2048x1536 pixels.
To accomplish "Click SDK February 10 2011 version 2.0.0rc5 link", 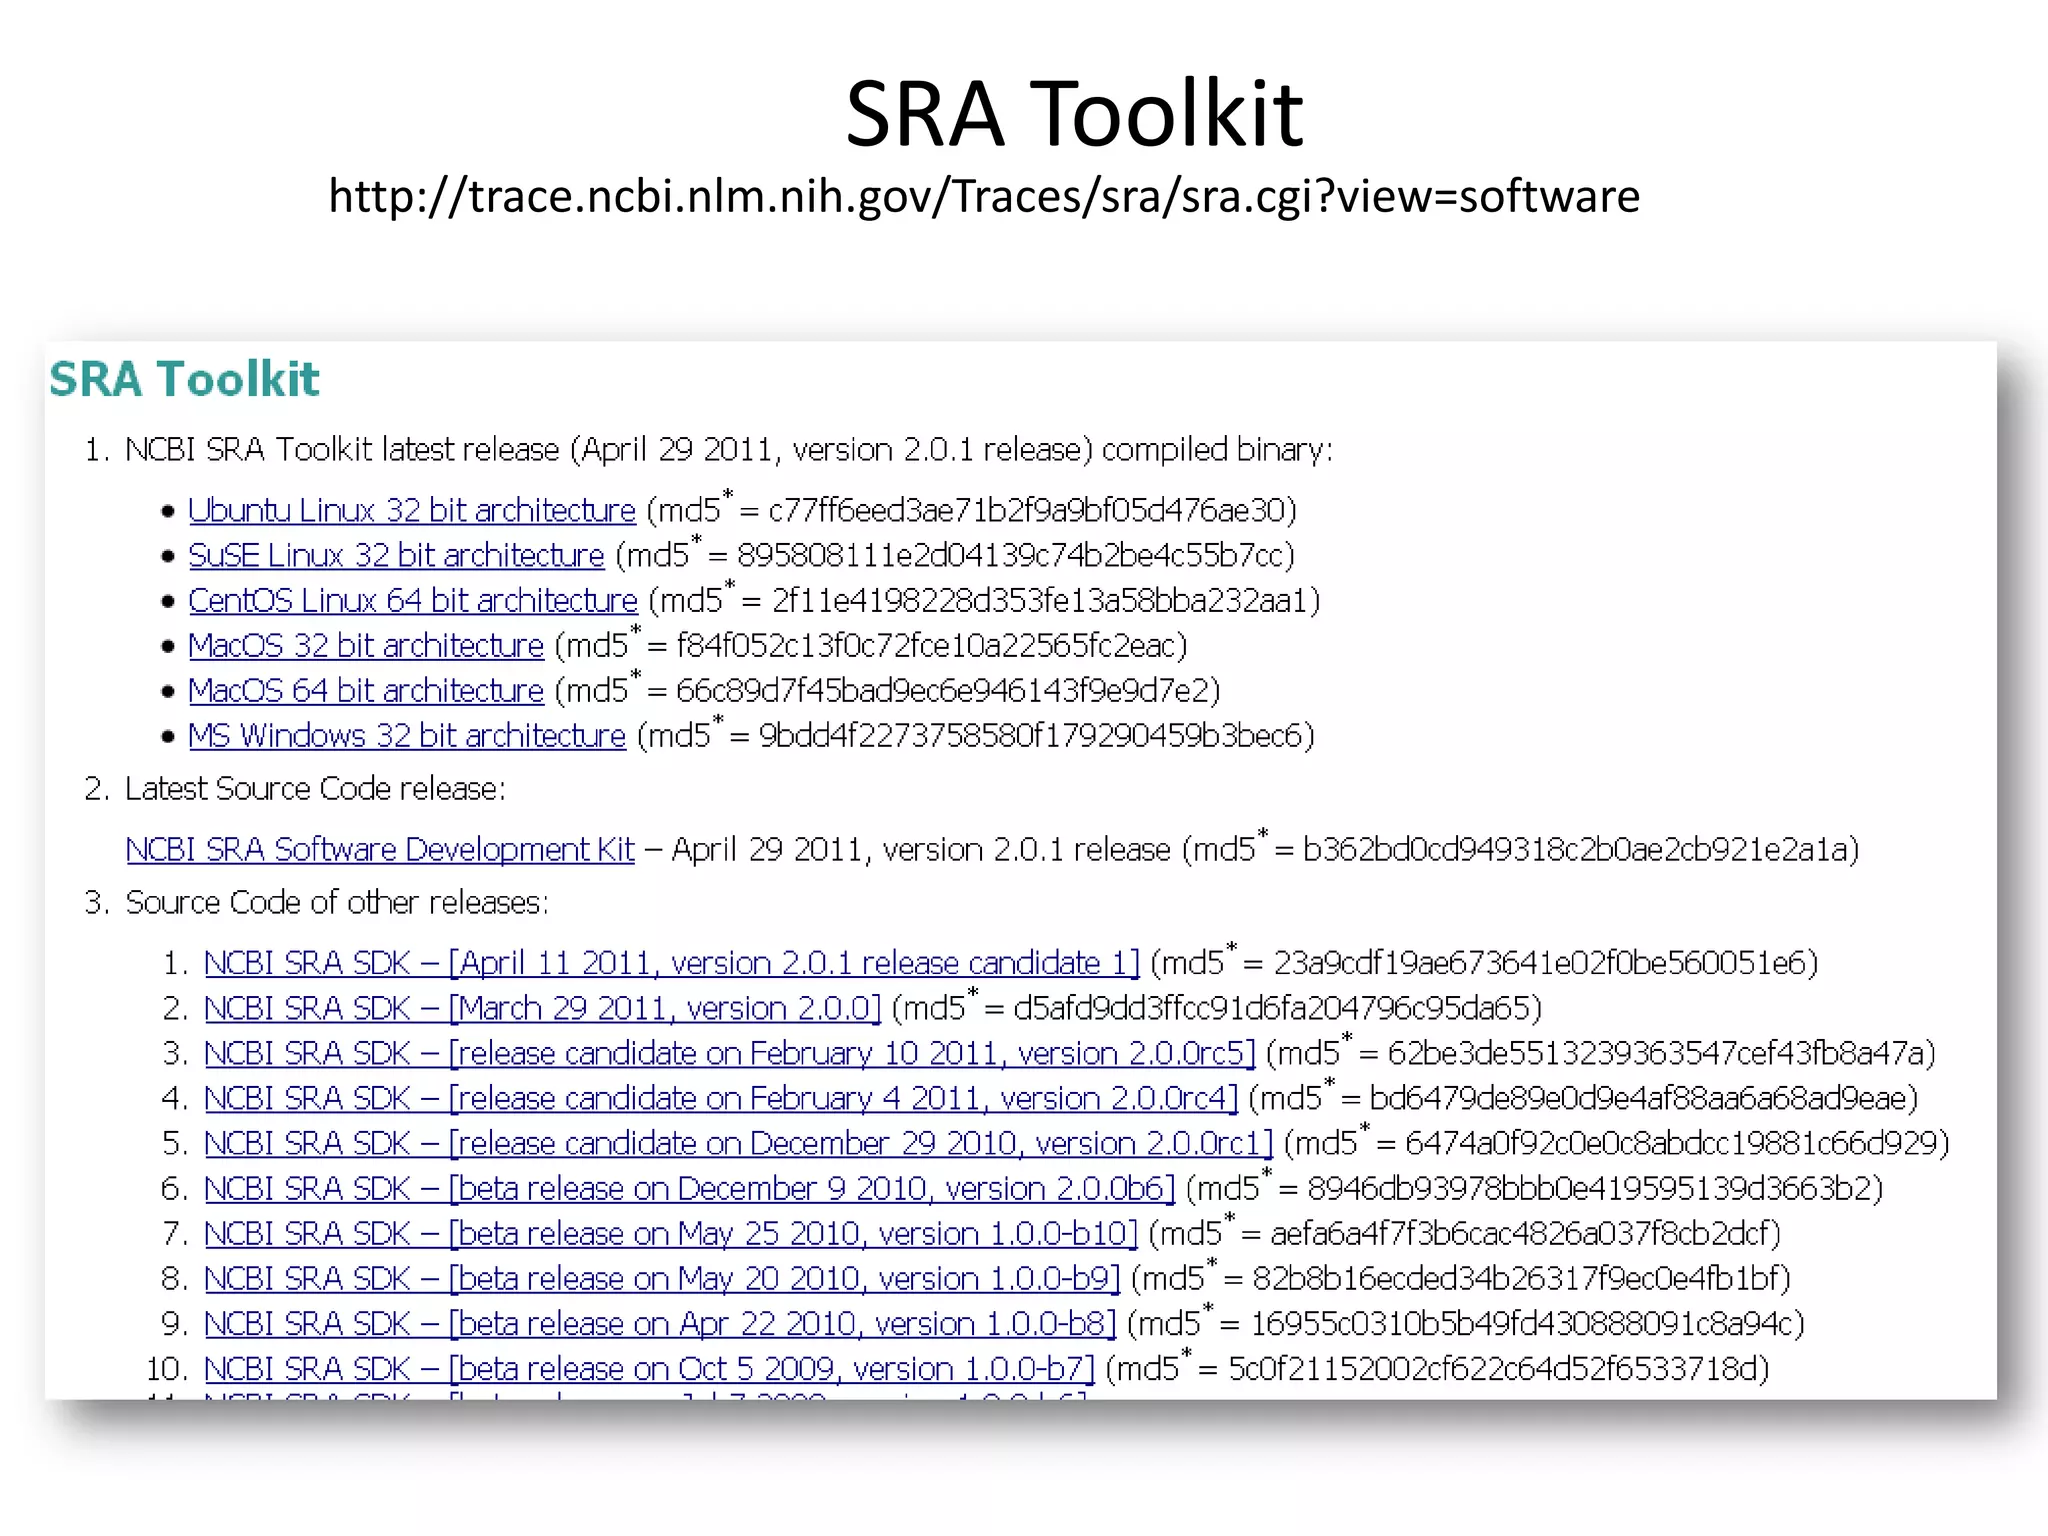I will coord(729,1054).
